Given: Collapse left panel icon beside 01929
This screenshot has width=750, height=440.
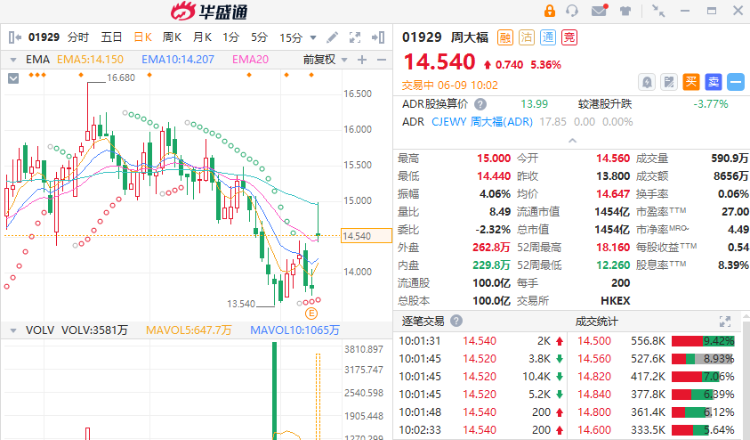Looking at the screenshot, I should coord(15,37).
